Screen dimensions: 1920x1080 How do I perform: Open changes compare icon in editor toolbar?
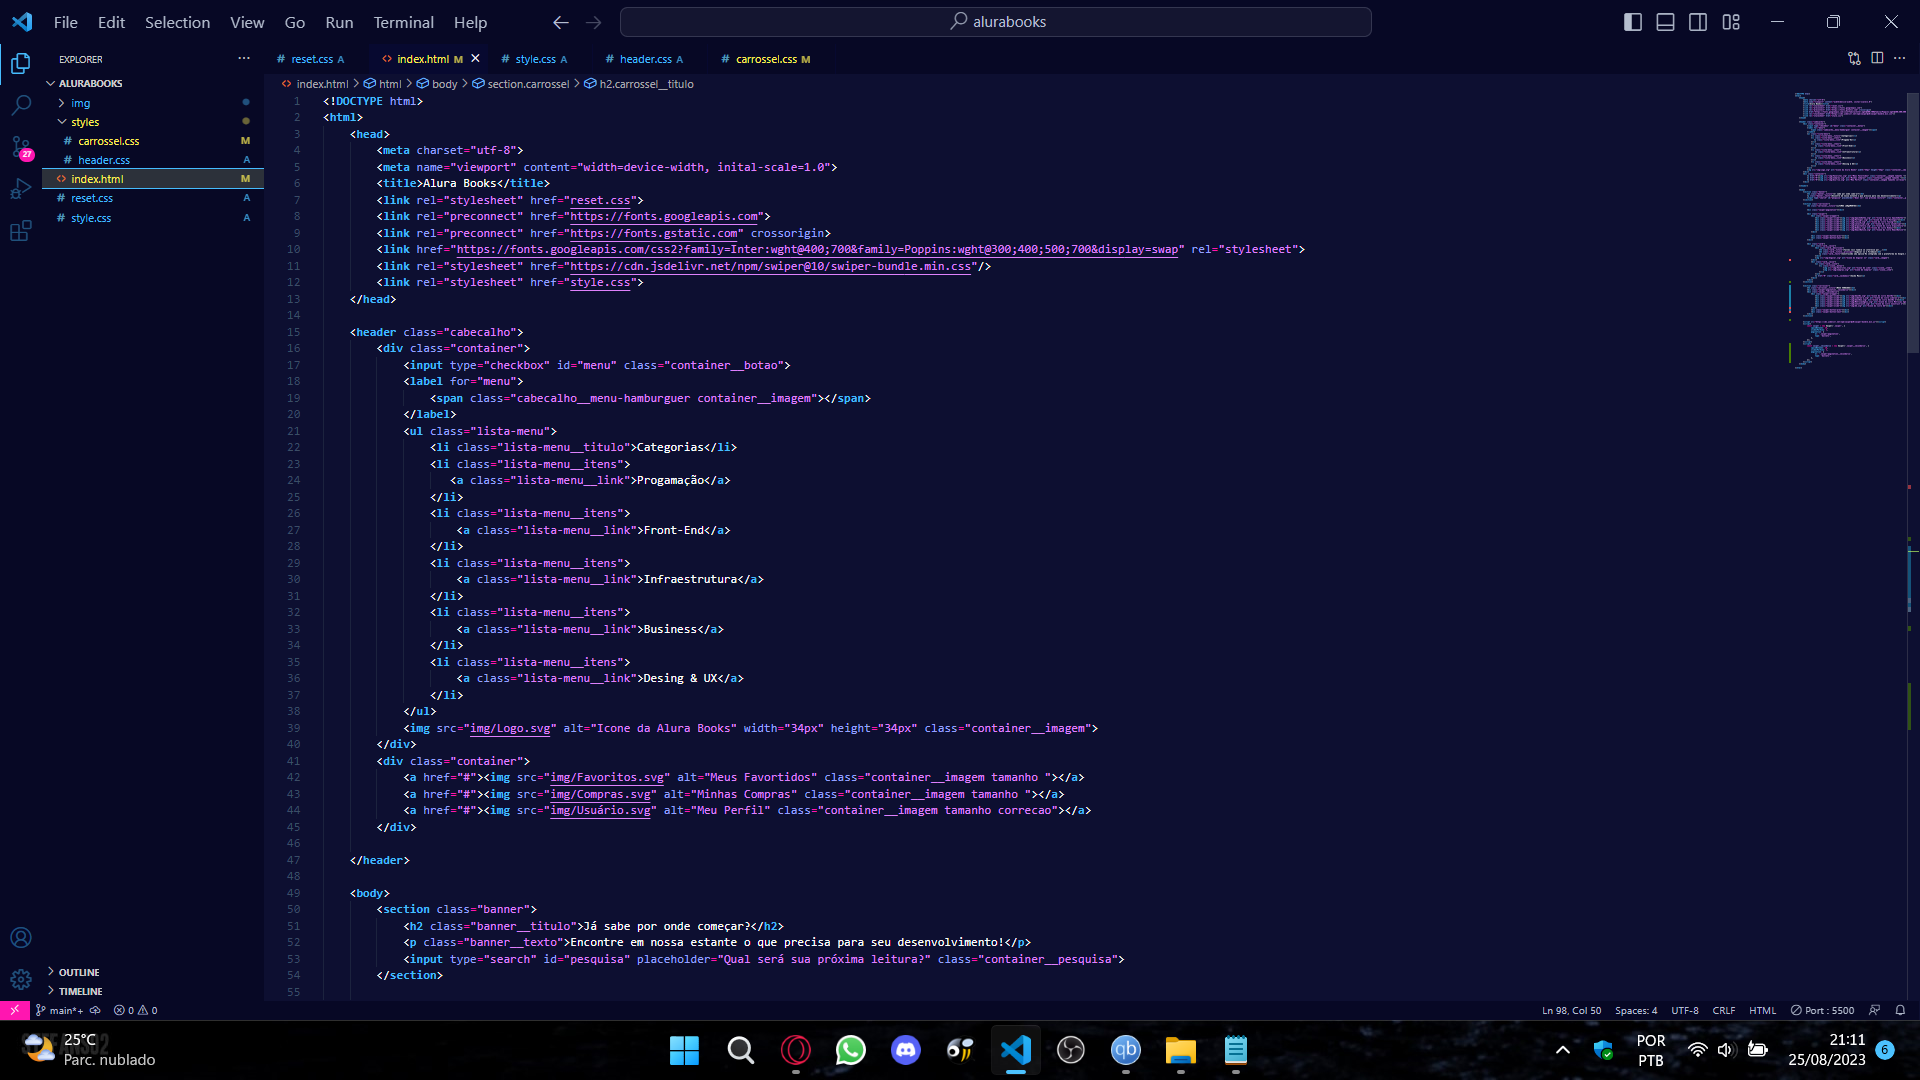[x=1854, y=59]
